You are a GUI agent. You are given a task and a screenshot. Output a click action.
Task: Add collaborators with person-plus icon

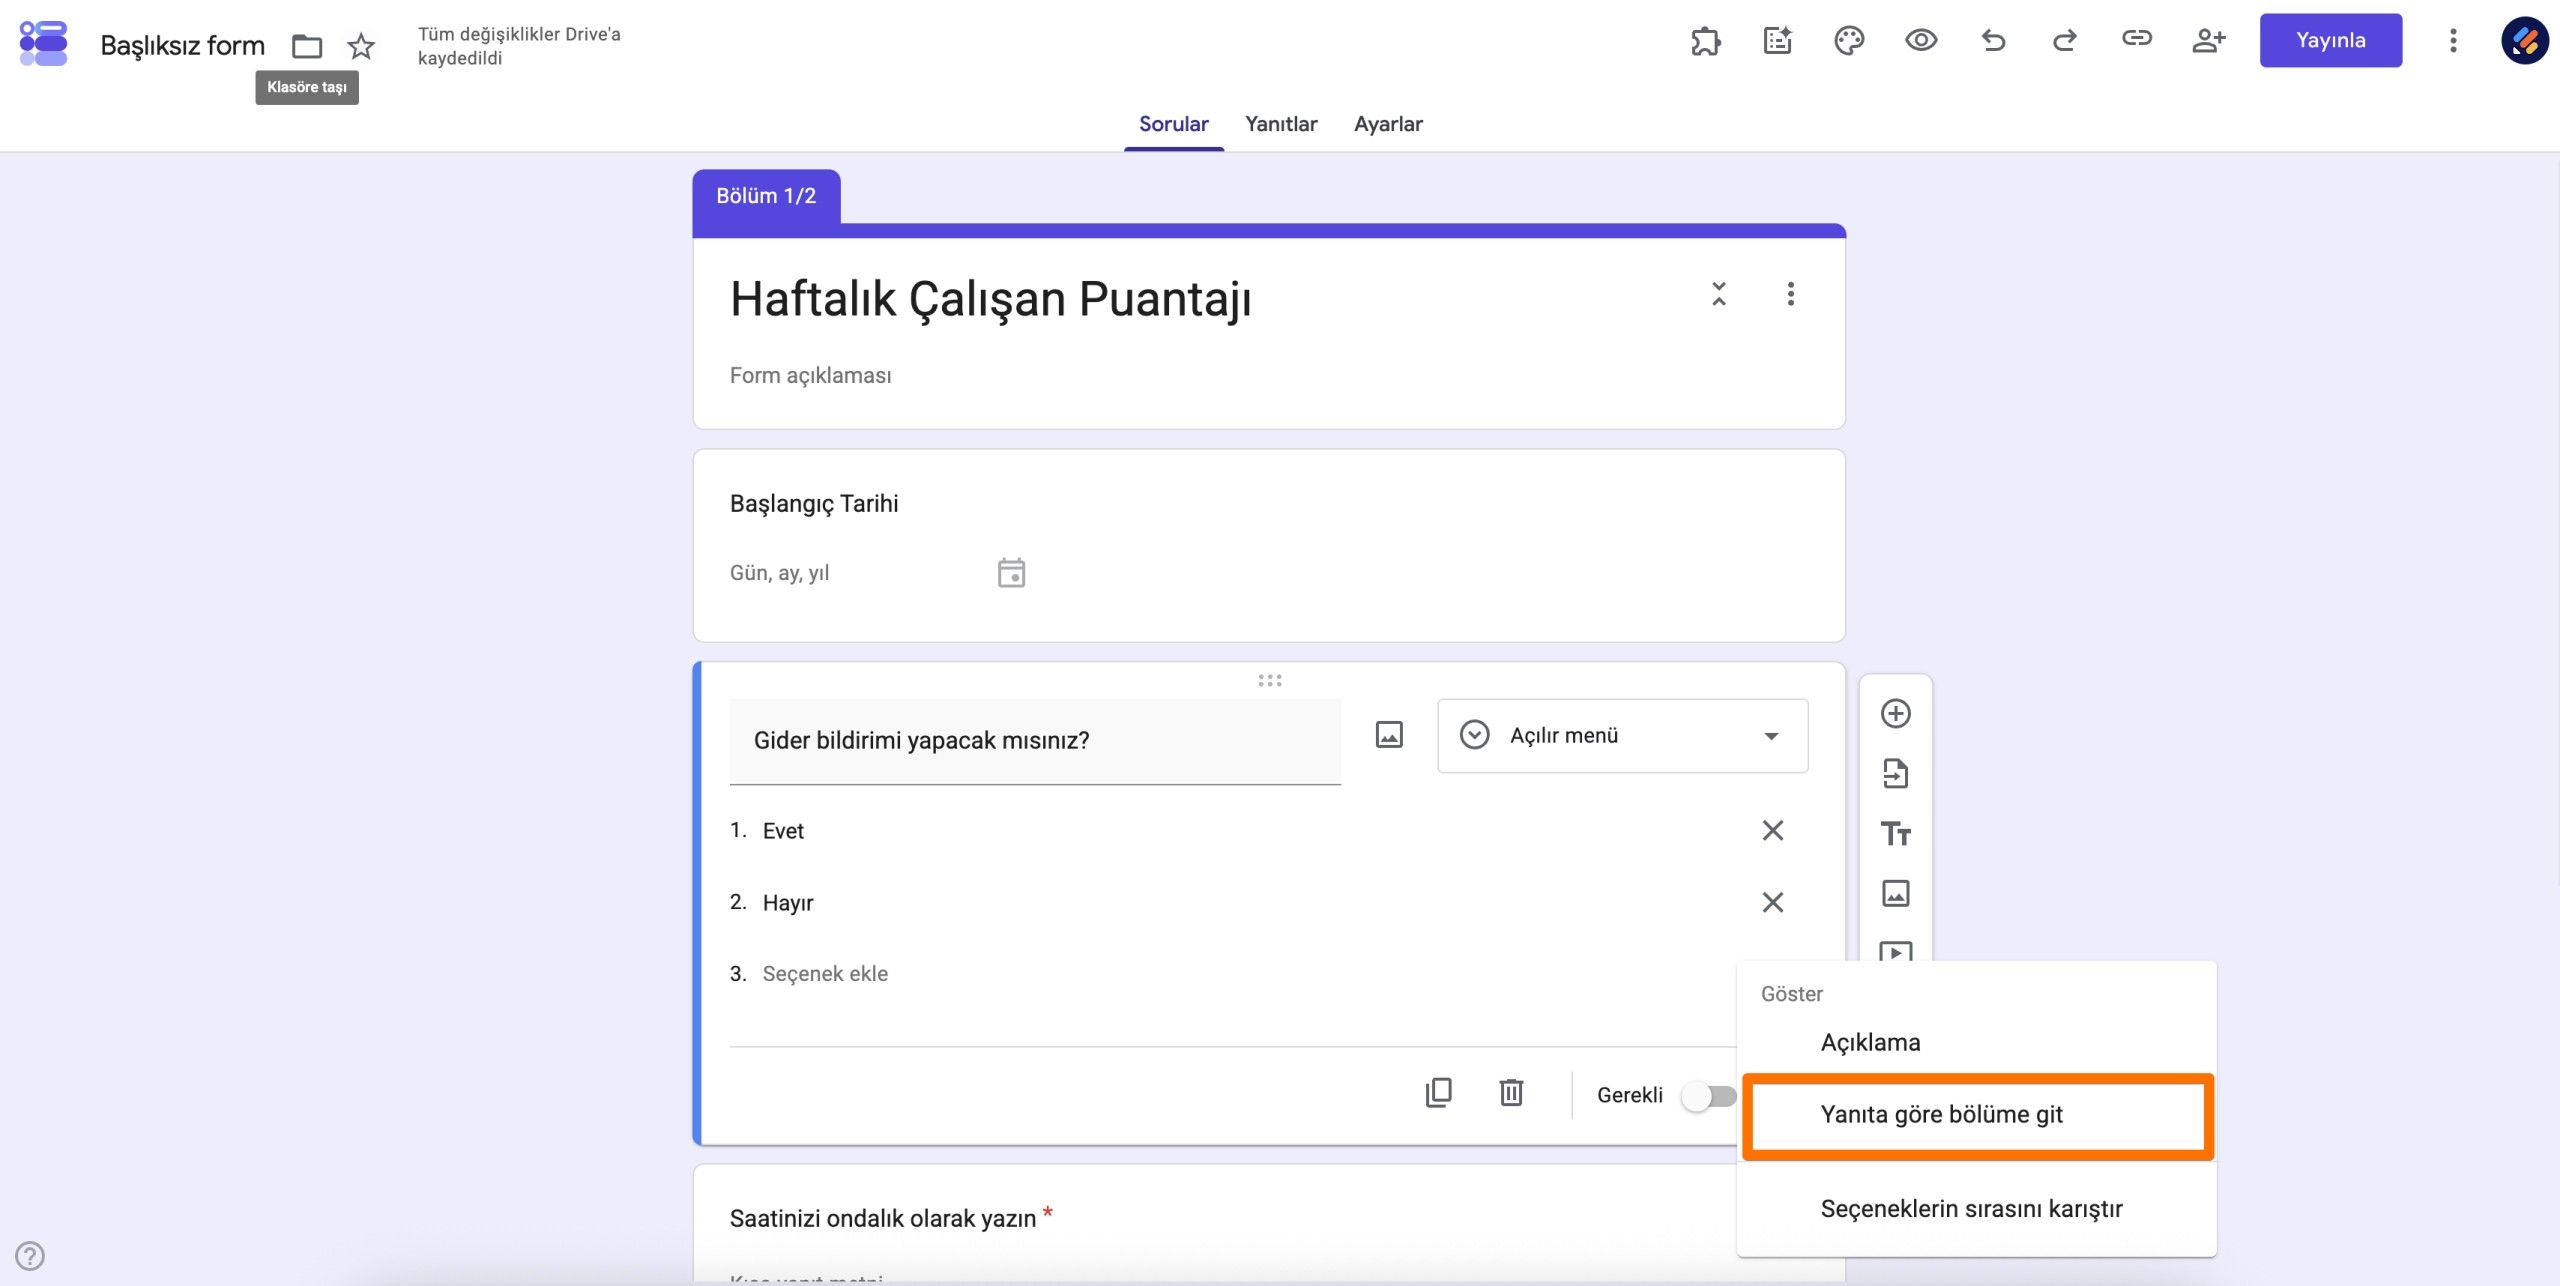2209,41
